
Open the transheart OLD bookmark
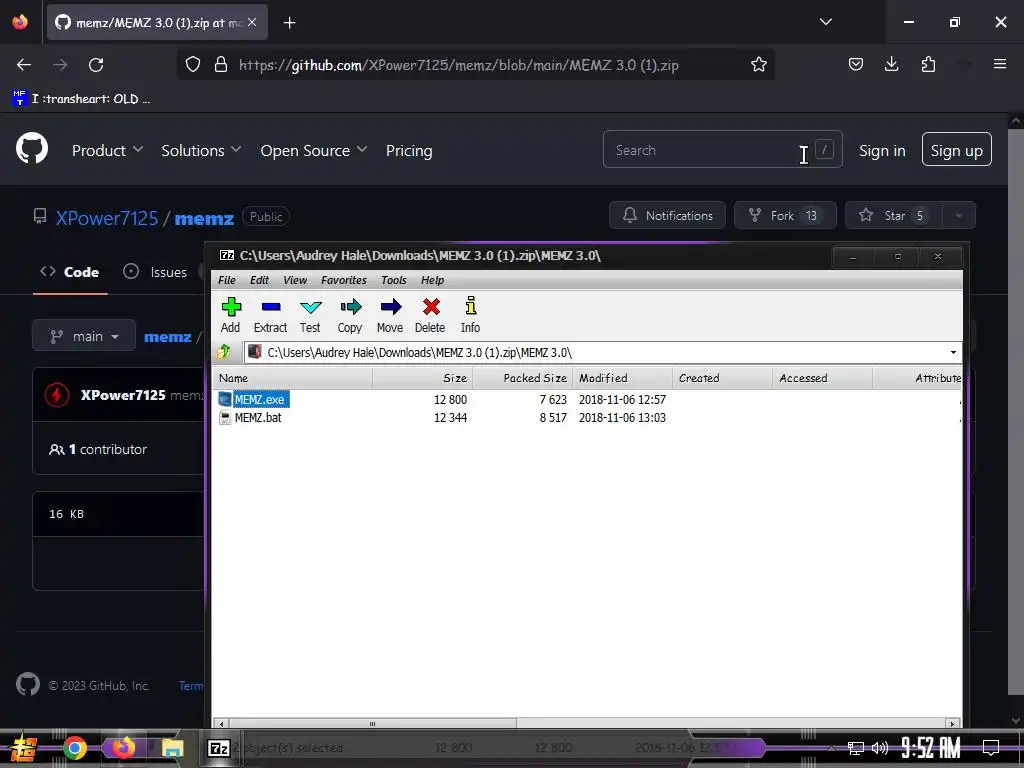pos(82,99)
